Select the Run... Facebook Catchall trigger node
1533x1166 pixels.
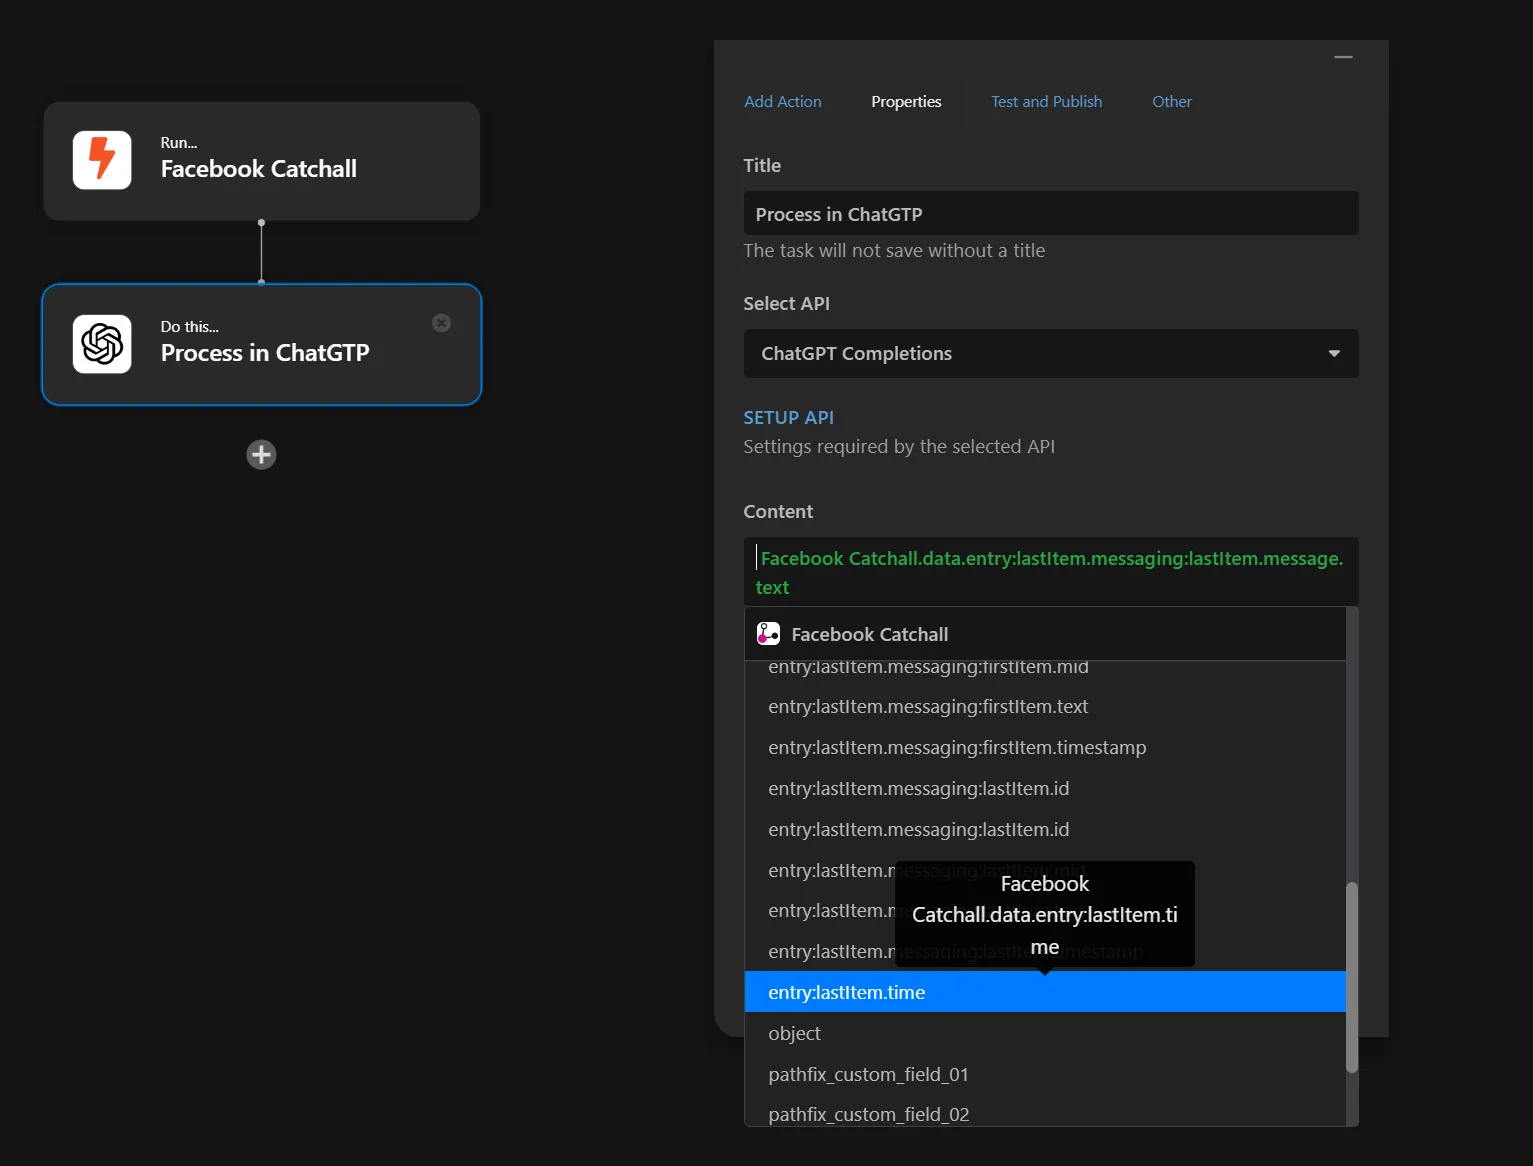261,161
